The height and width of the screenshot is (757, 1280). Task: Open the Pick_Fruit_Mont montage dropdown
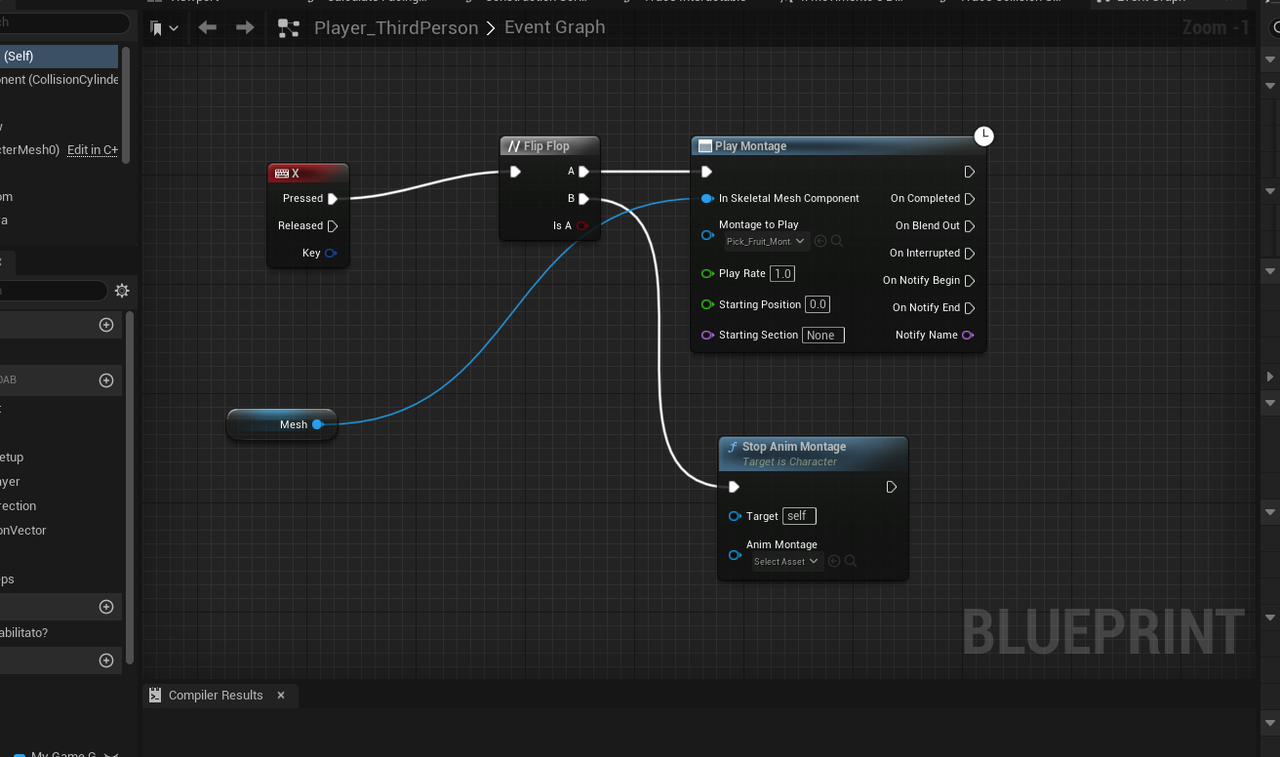pos(766,240)
